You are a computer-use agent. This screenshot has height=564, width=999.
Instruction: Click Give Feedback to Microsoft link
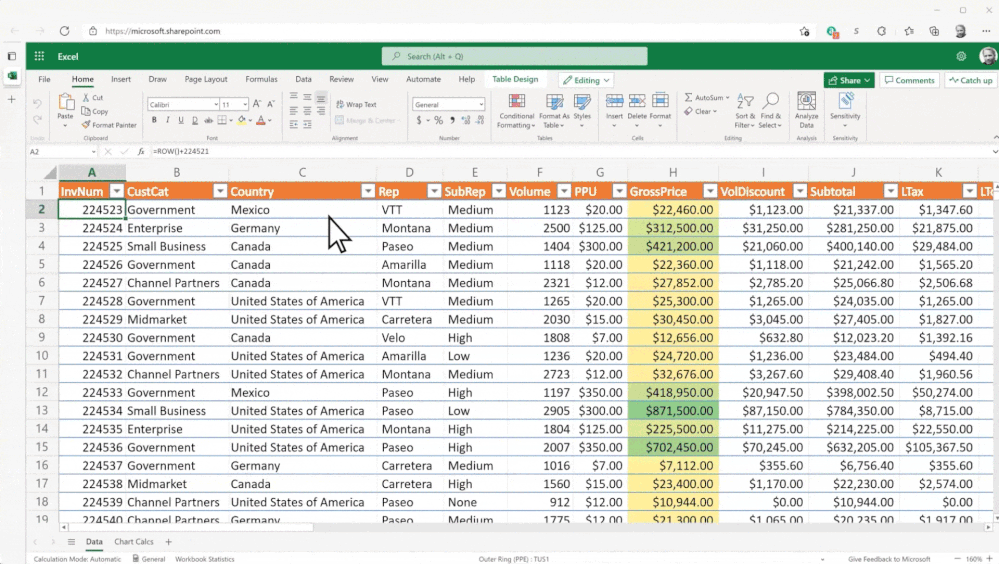889,559
